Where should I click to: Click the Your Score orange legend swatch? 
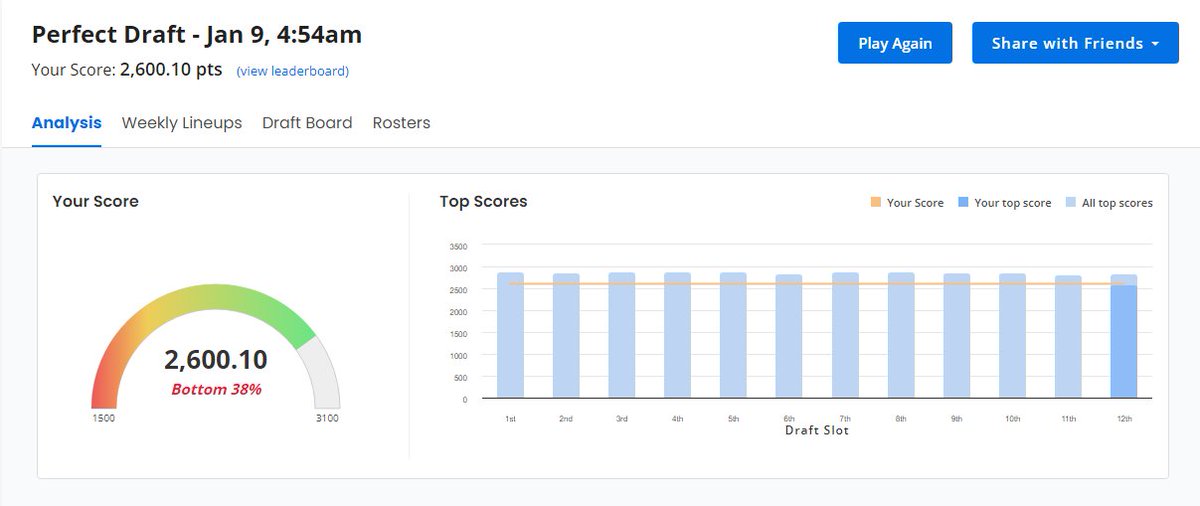(876, 203)
